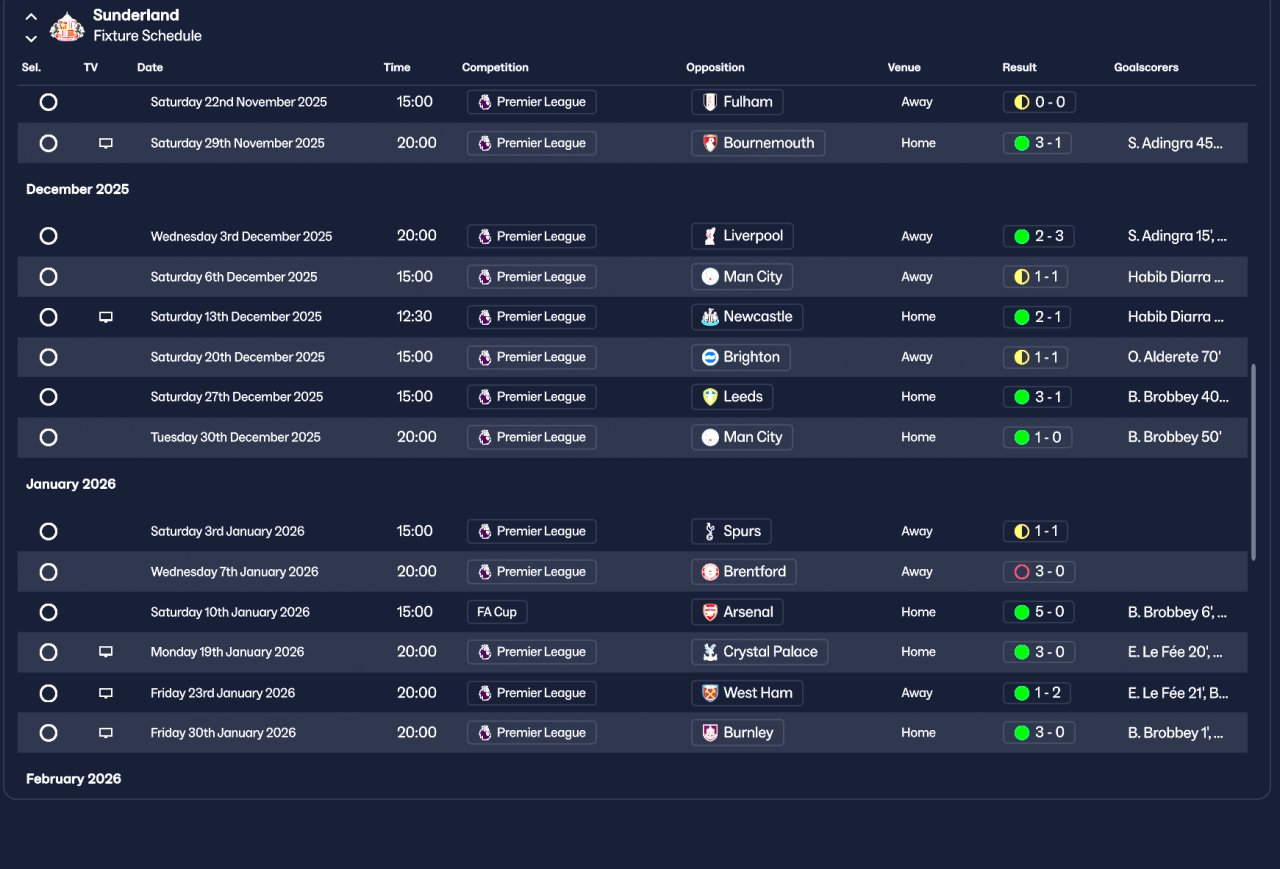The image size is (1280, 869).
Task: Open the 1 - 1 result against Spurs
Action: coord(1036,532)
